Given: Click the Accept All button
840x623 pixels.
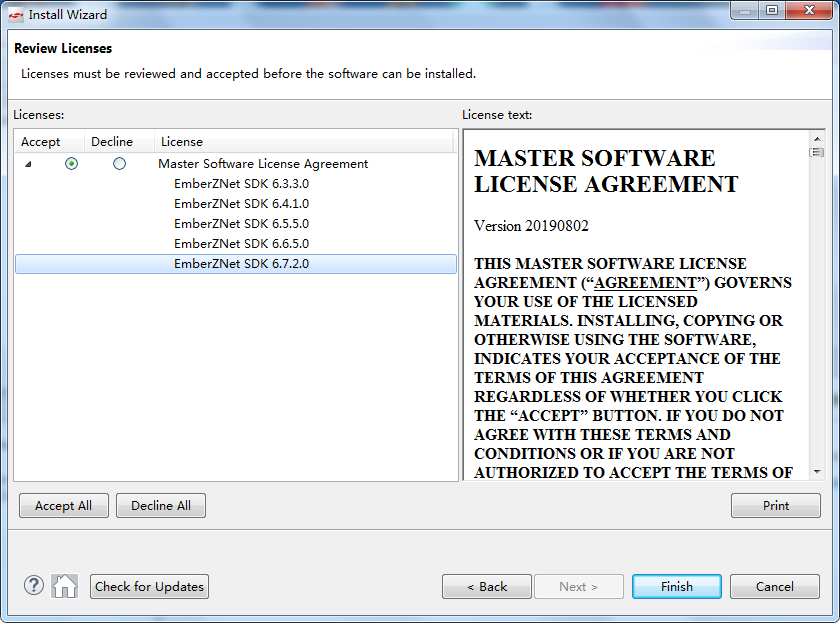Looking at the screenshot, I should (x=64, y=506).
